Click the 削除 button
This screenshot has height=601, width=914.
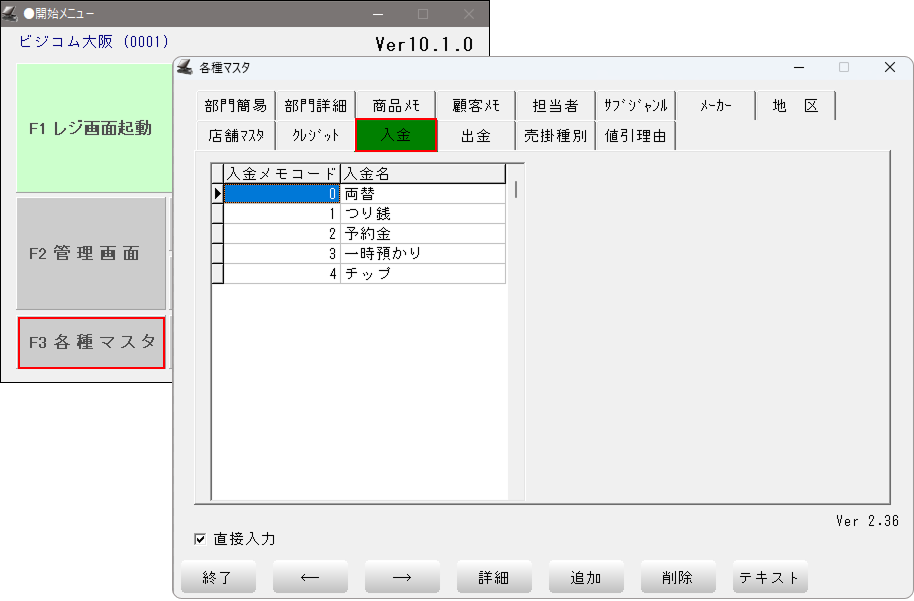click(678, 577)
